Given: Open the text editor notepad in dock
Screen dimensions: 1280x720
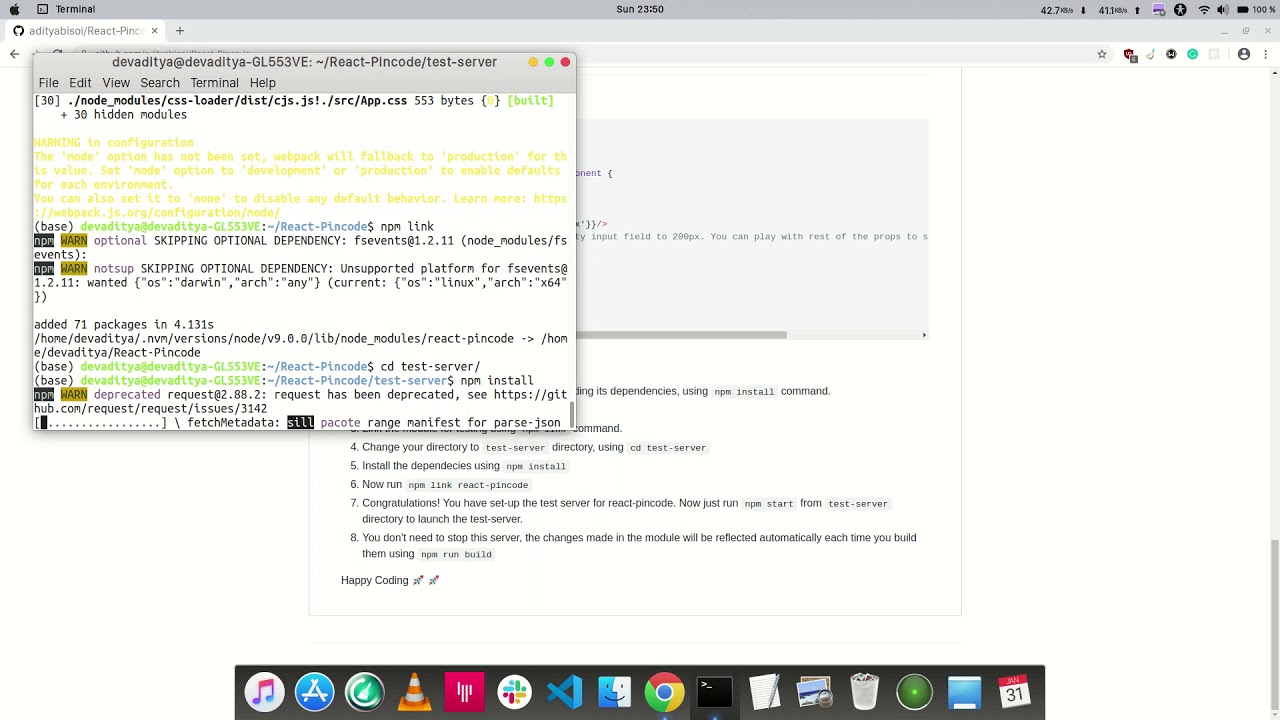Looking at the screenshot, I should (765, 692).
